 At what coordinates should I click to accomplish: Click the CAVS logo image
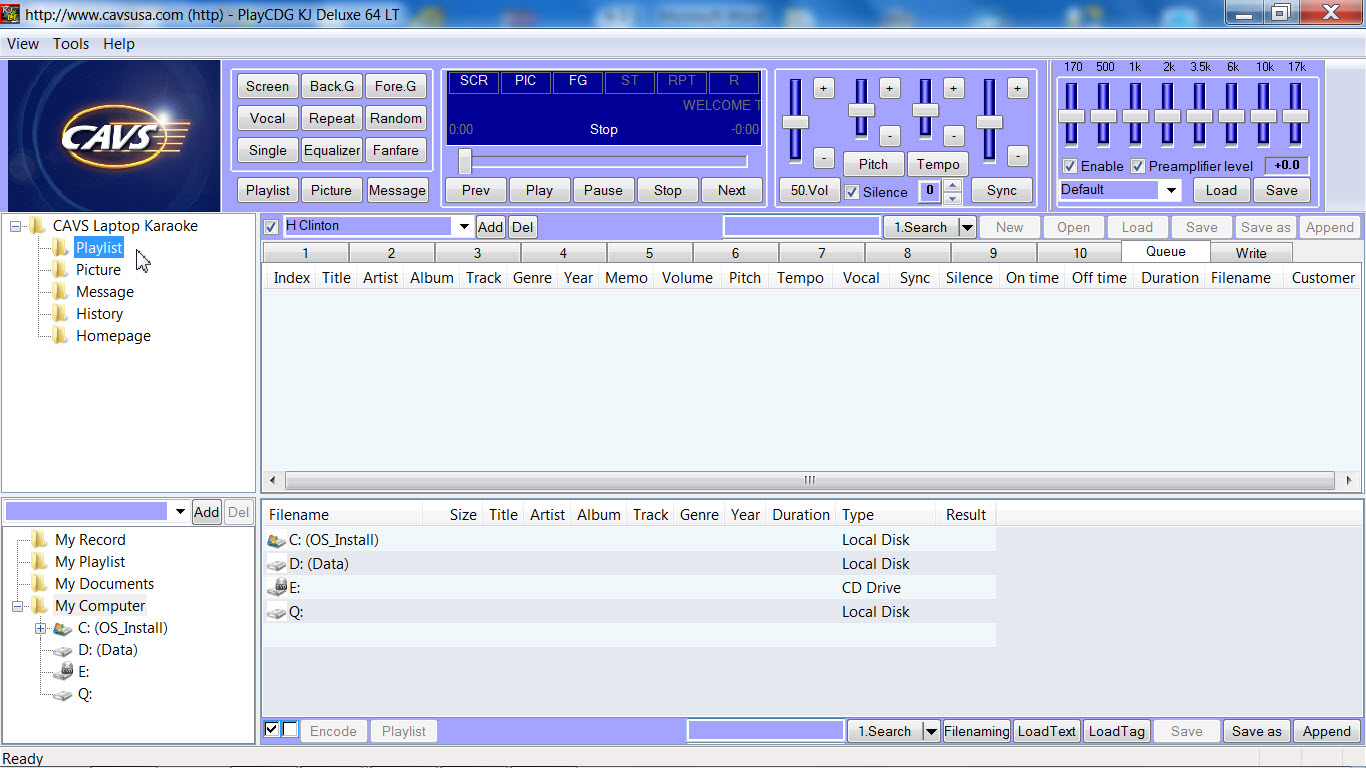coord(114,135)
